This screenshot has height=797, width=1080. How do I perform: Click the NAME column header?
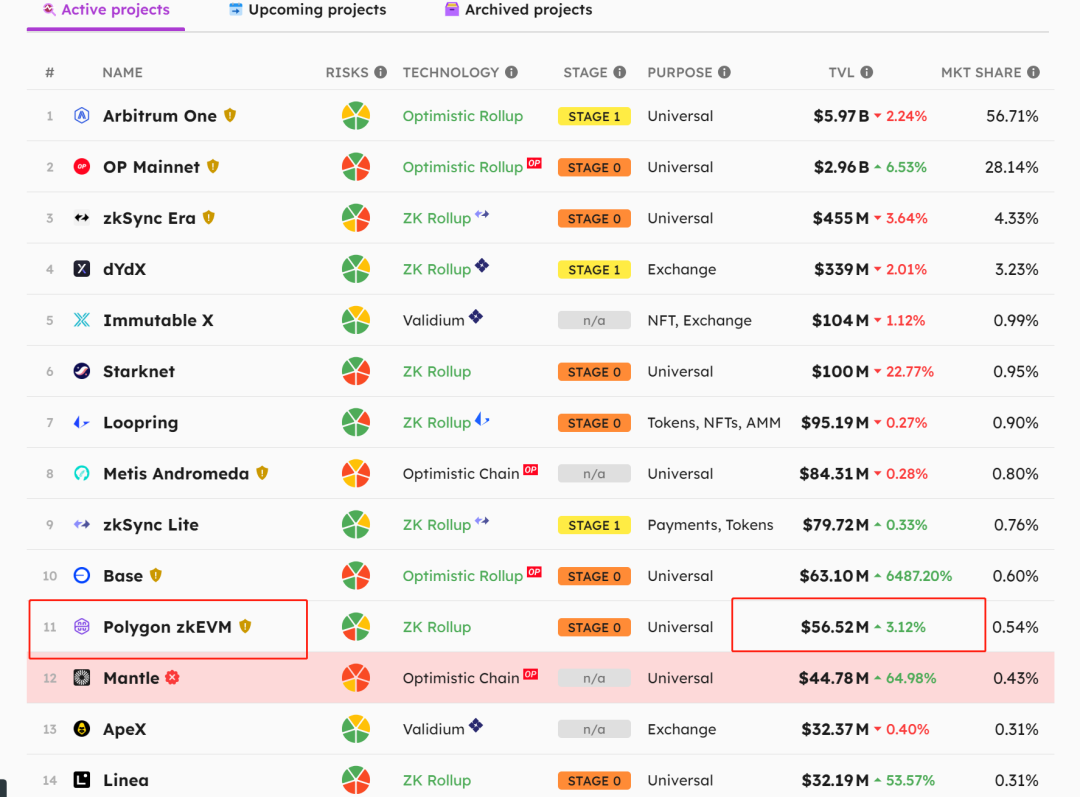point(122,72)
